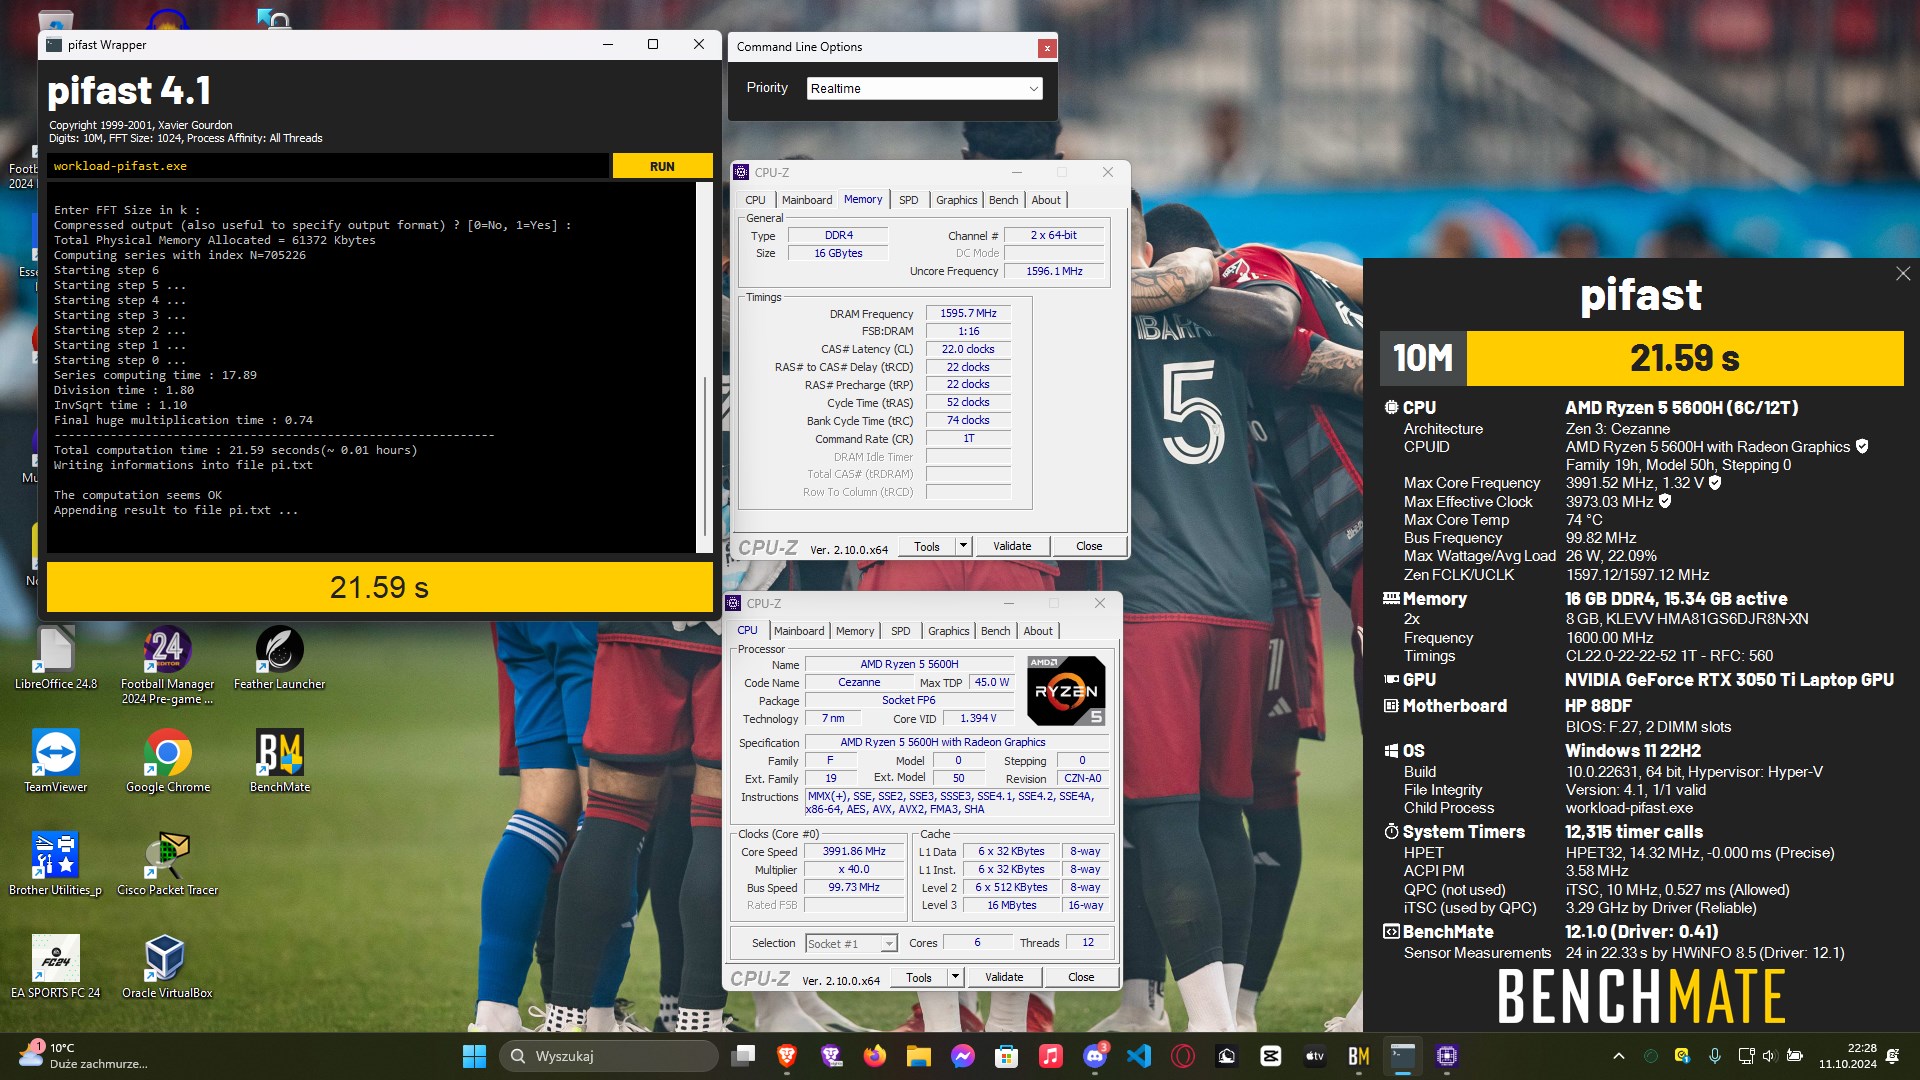This screenshot has width=1920, height=1080.
Task: Open Discord from the taskbar
Action: click(1095, 1056)
